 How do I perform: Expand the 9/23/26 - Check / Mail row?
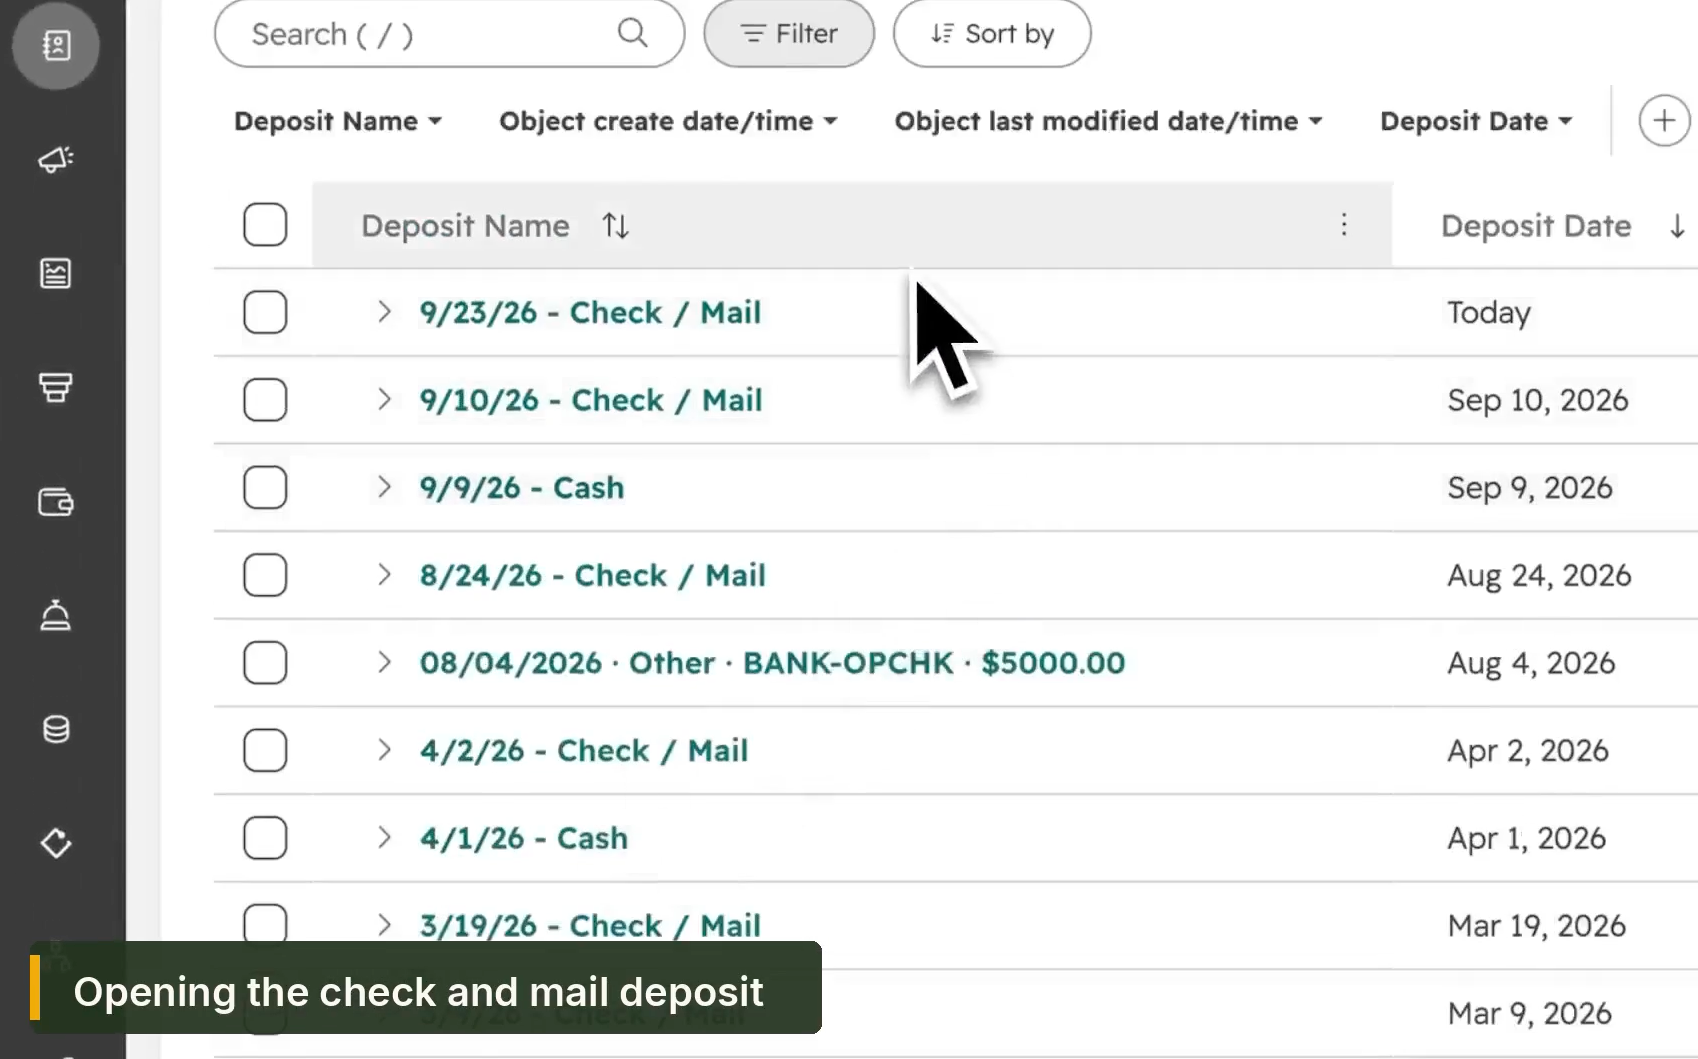pyautogui.click(x=384, y=312)
